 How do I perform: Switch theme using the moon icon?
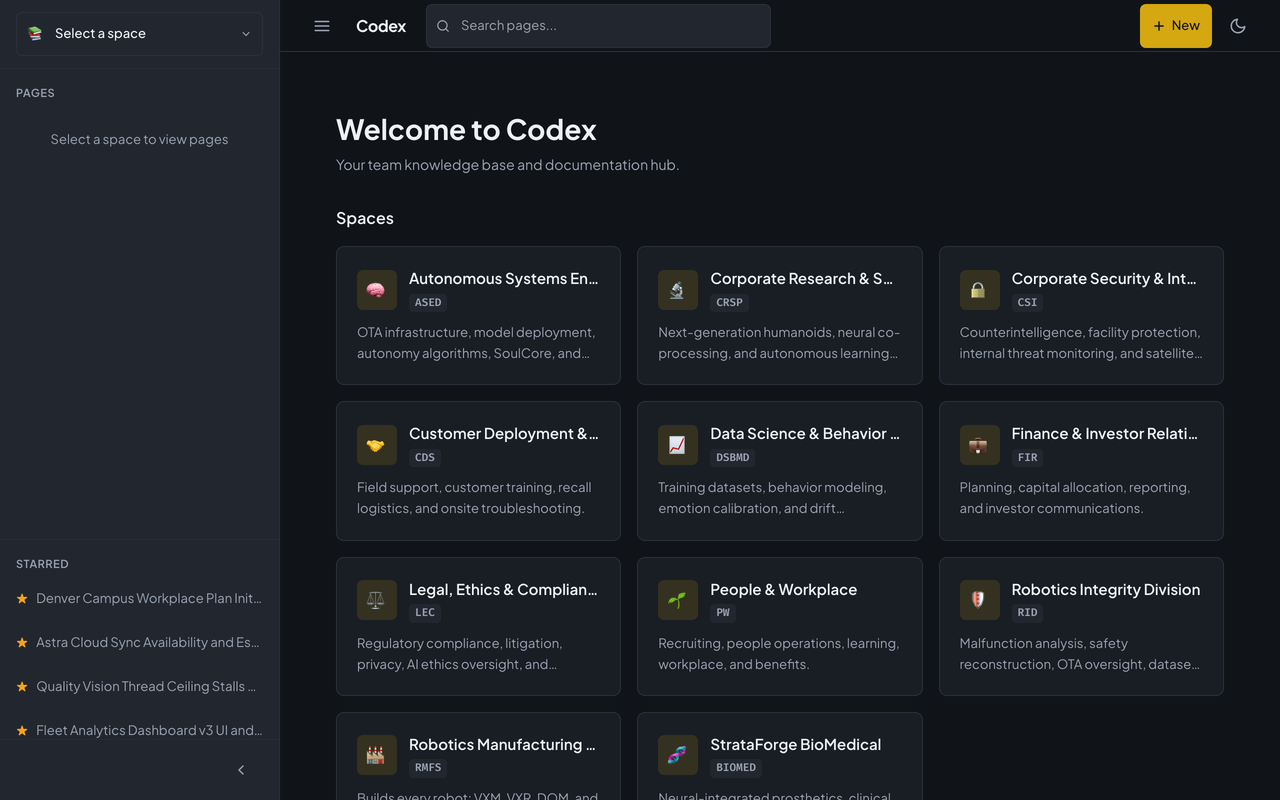pos(1238,26)
